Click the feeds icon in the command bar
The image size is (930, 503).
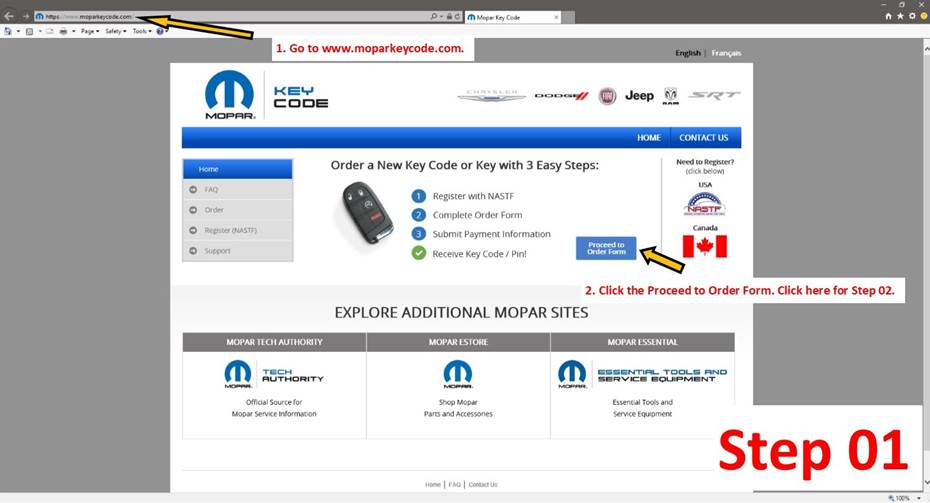29,31
